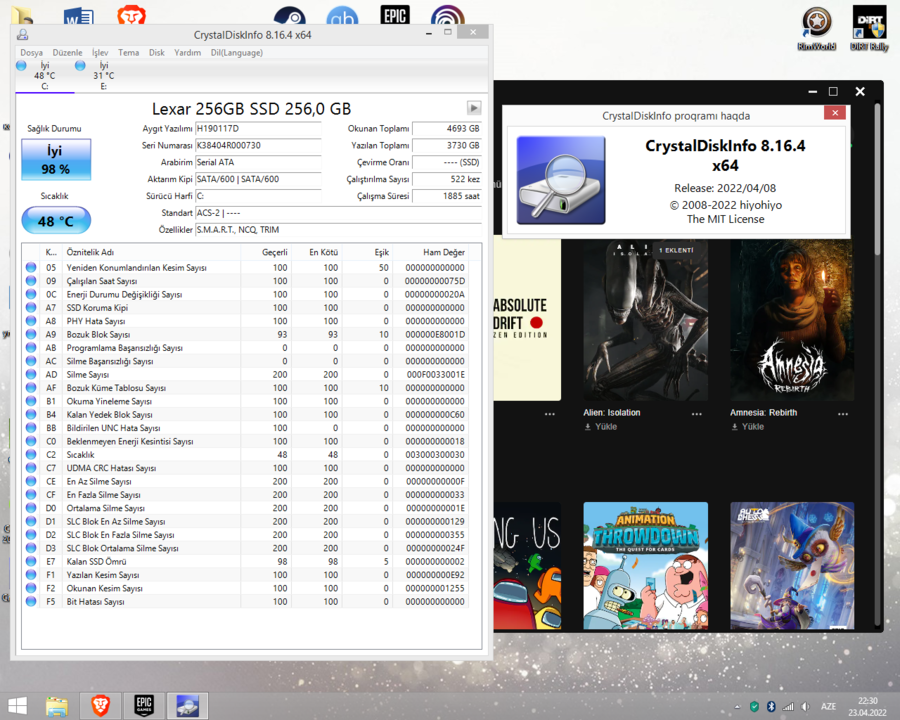Open Epic Games launcher from the taskbar
900x720 pixels.
(x=144, y=706)
